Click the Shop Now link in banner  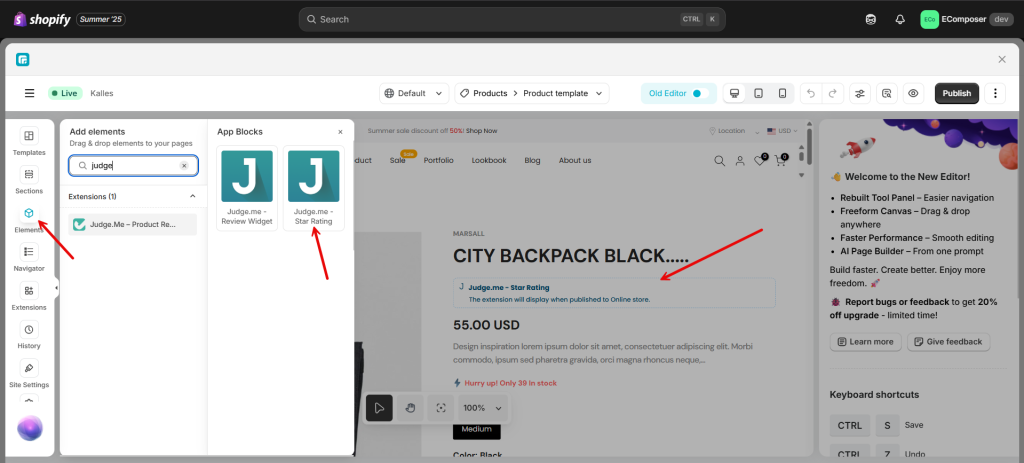pos(481,131)
